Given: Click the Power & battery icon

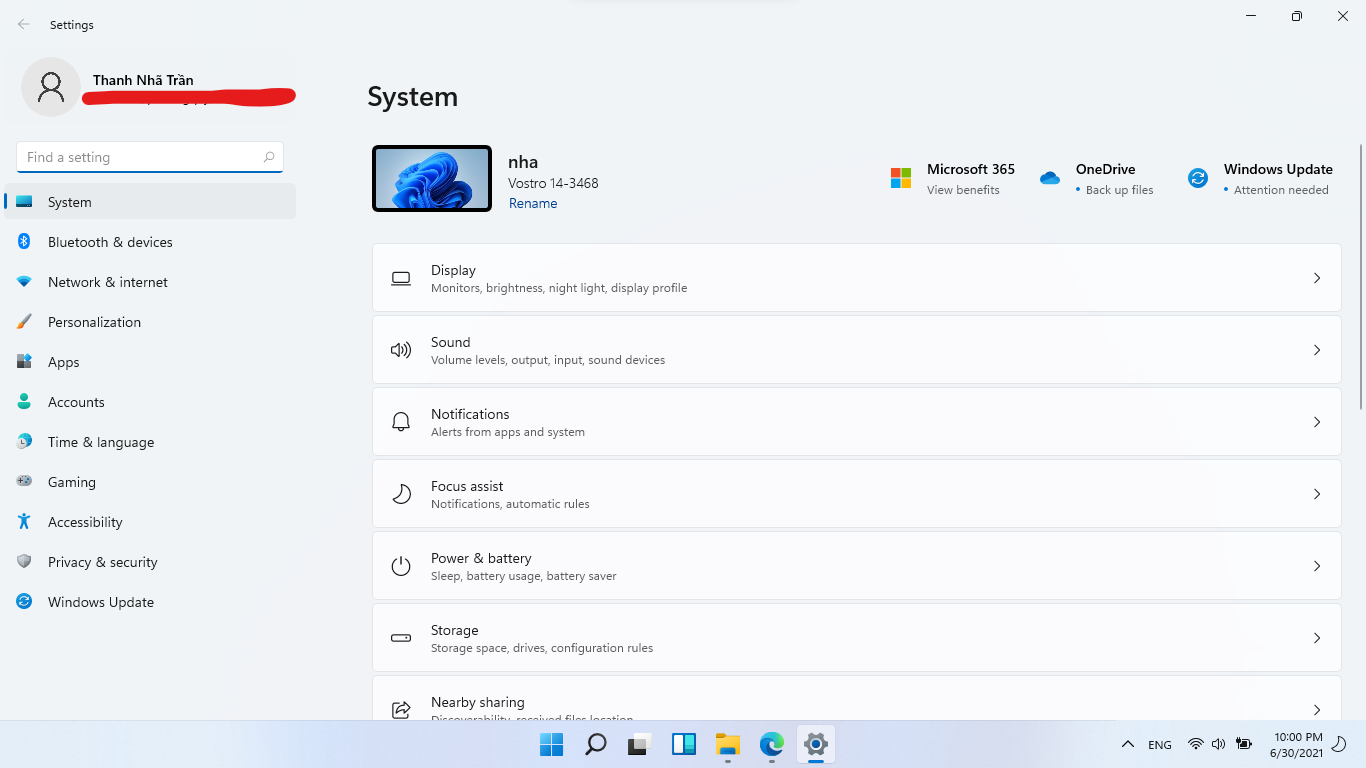Looking at the screenshot, I should (401, 566).
